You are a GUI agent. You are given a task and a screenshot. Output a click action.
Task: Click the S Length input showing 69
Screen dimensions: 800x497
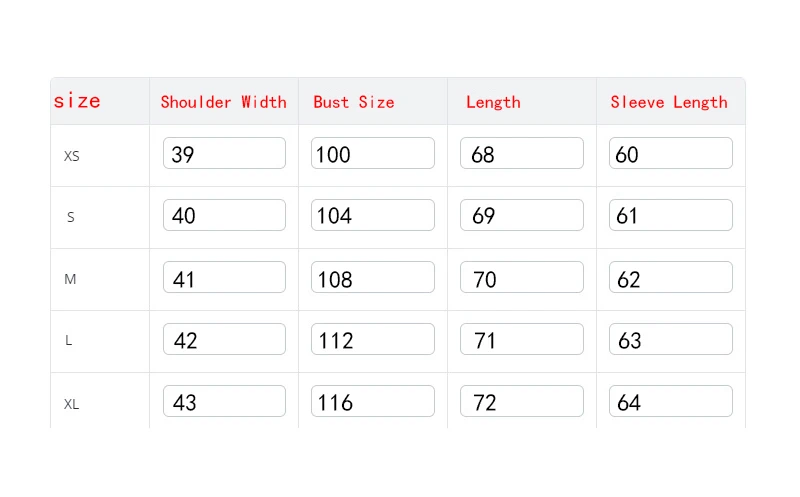pyautogui.click(x=522, y=216)
